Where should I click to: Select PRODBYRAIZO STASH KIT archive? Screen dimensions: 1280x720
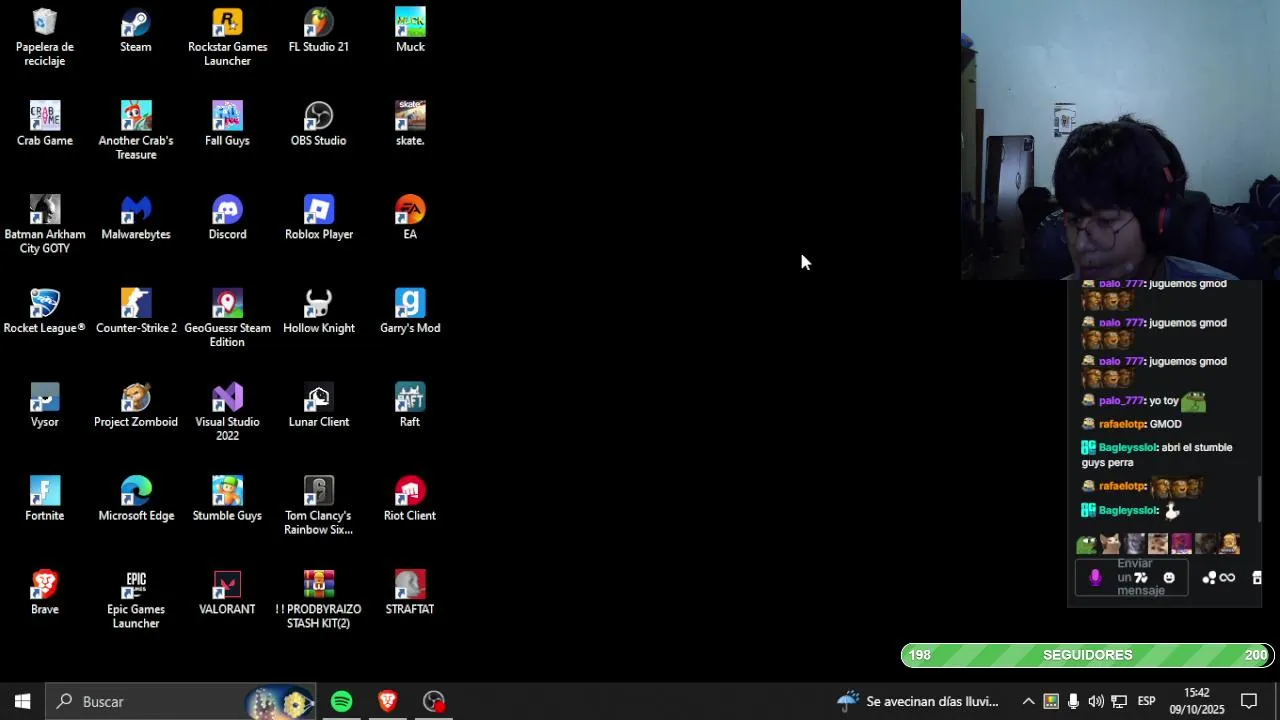click(319, 601)
